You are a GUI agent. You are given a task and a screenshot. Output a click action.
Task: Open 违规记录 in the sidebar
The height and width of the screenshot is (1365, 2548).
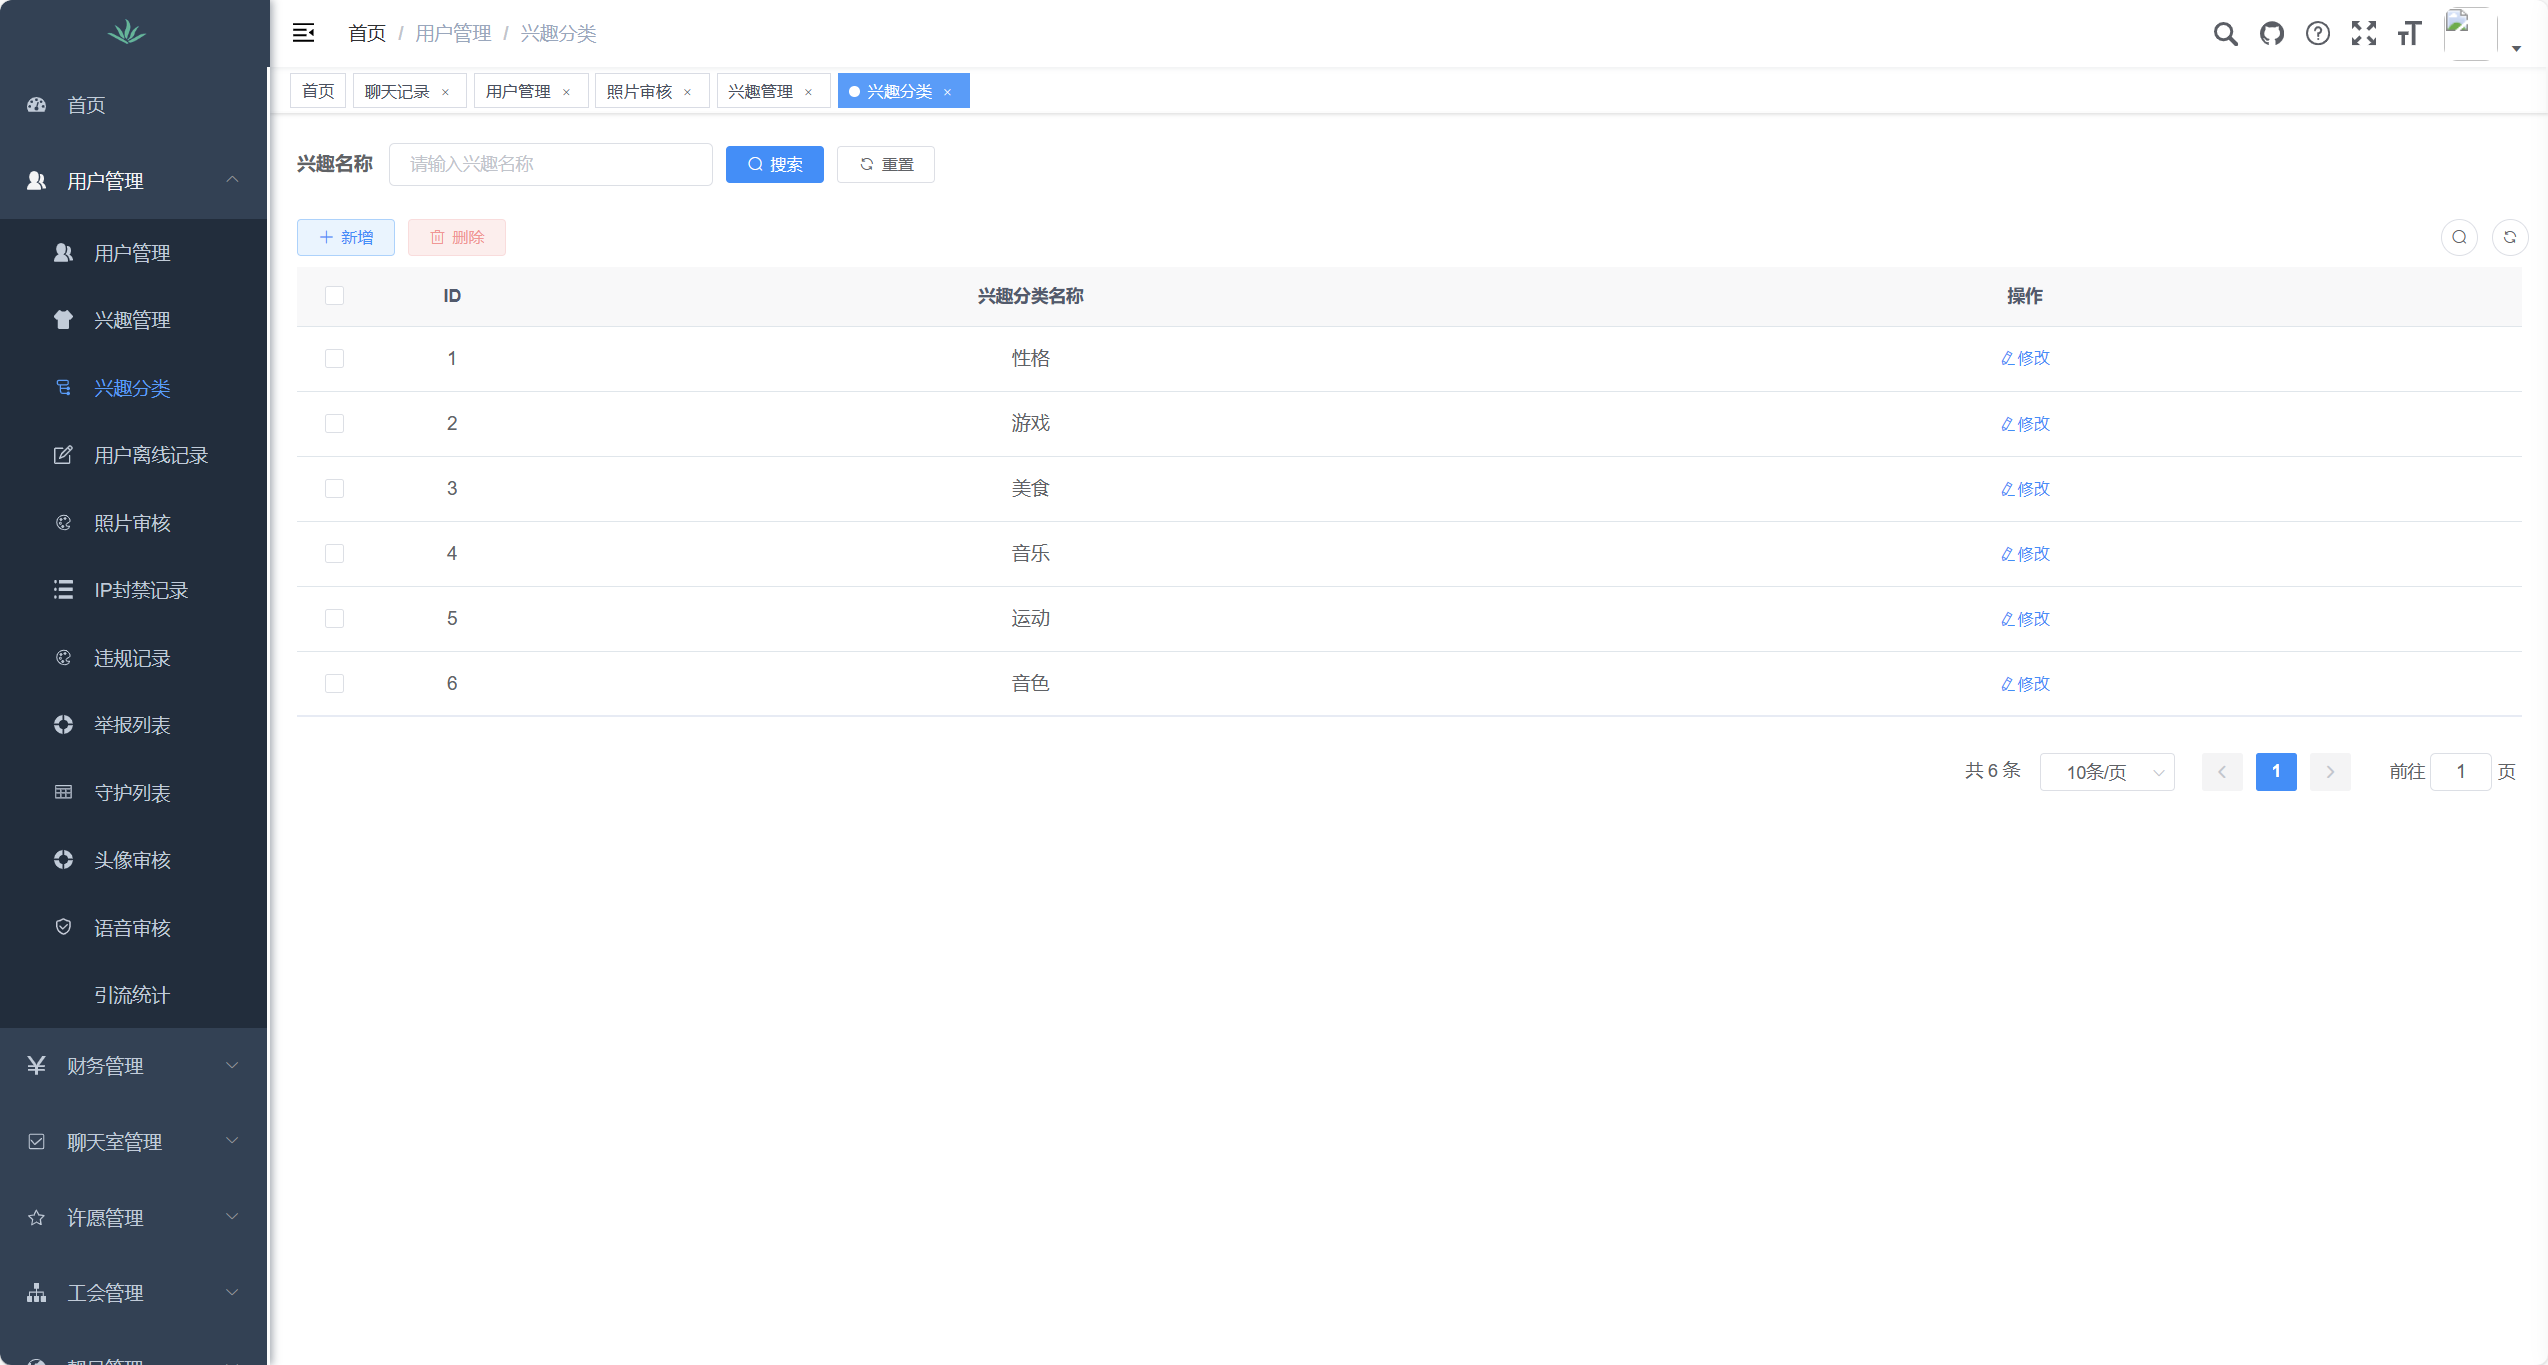tap(134, 658)
